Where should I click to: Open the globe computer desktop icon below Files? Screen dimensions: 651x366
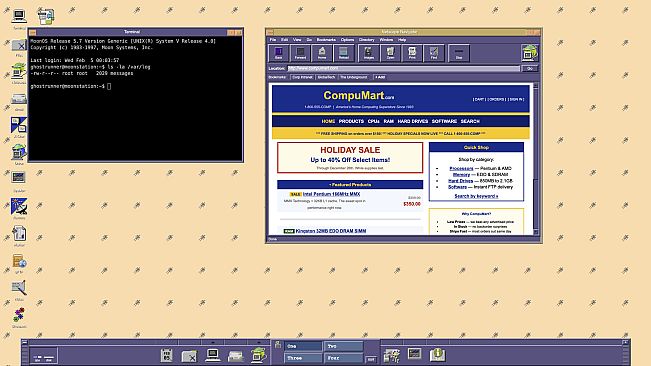click(x=19, y=71)
